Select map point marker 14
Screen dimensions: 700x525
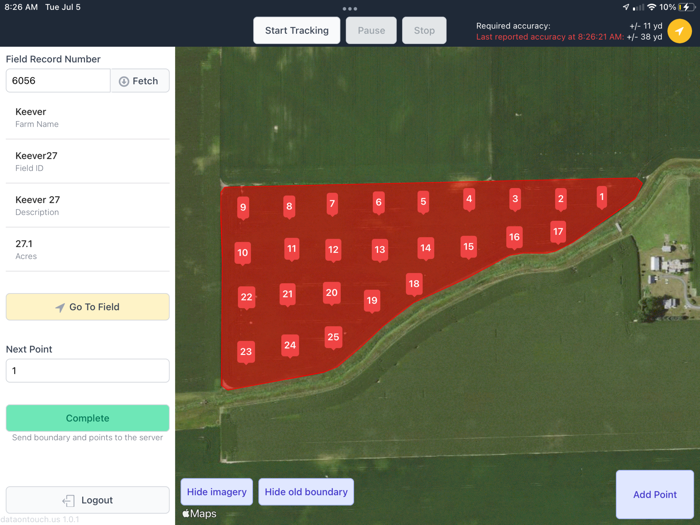(425, 249)
